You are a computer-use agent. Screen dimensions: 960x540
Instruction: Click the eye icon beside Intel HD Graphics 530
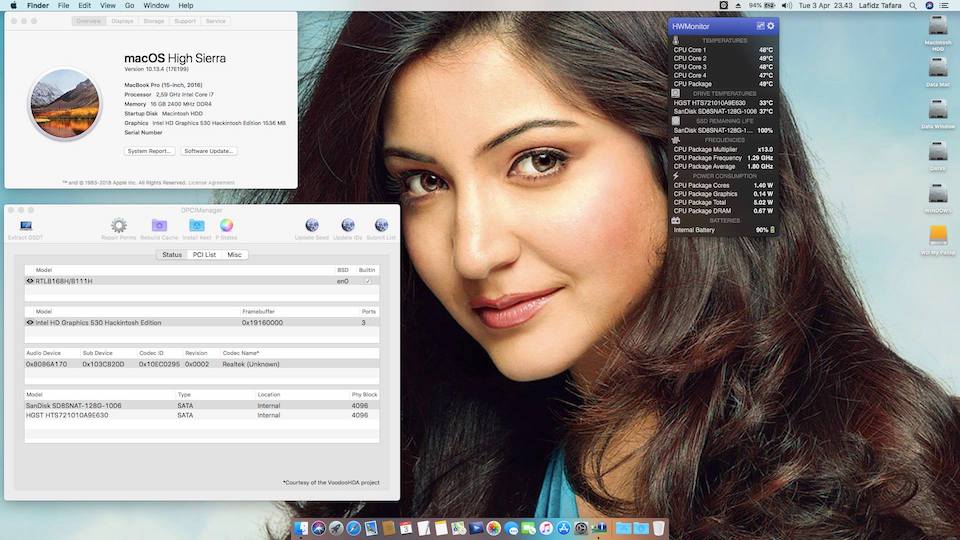pos(30,323)
